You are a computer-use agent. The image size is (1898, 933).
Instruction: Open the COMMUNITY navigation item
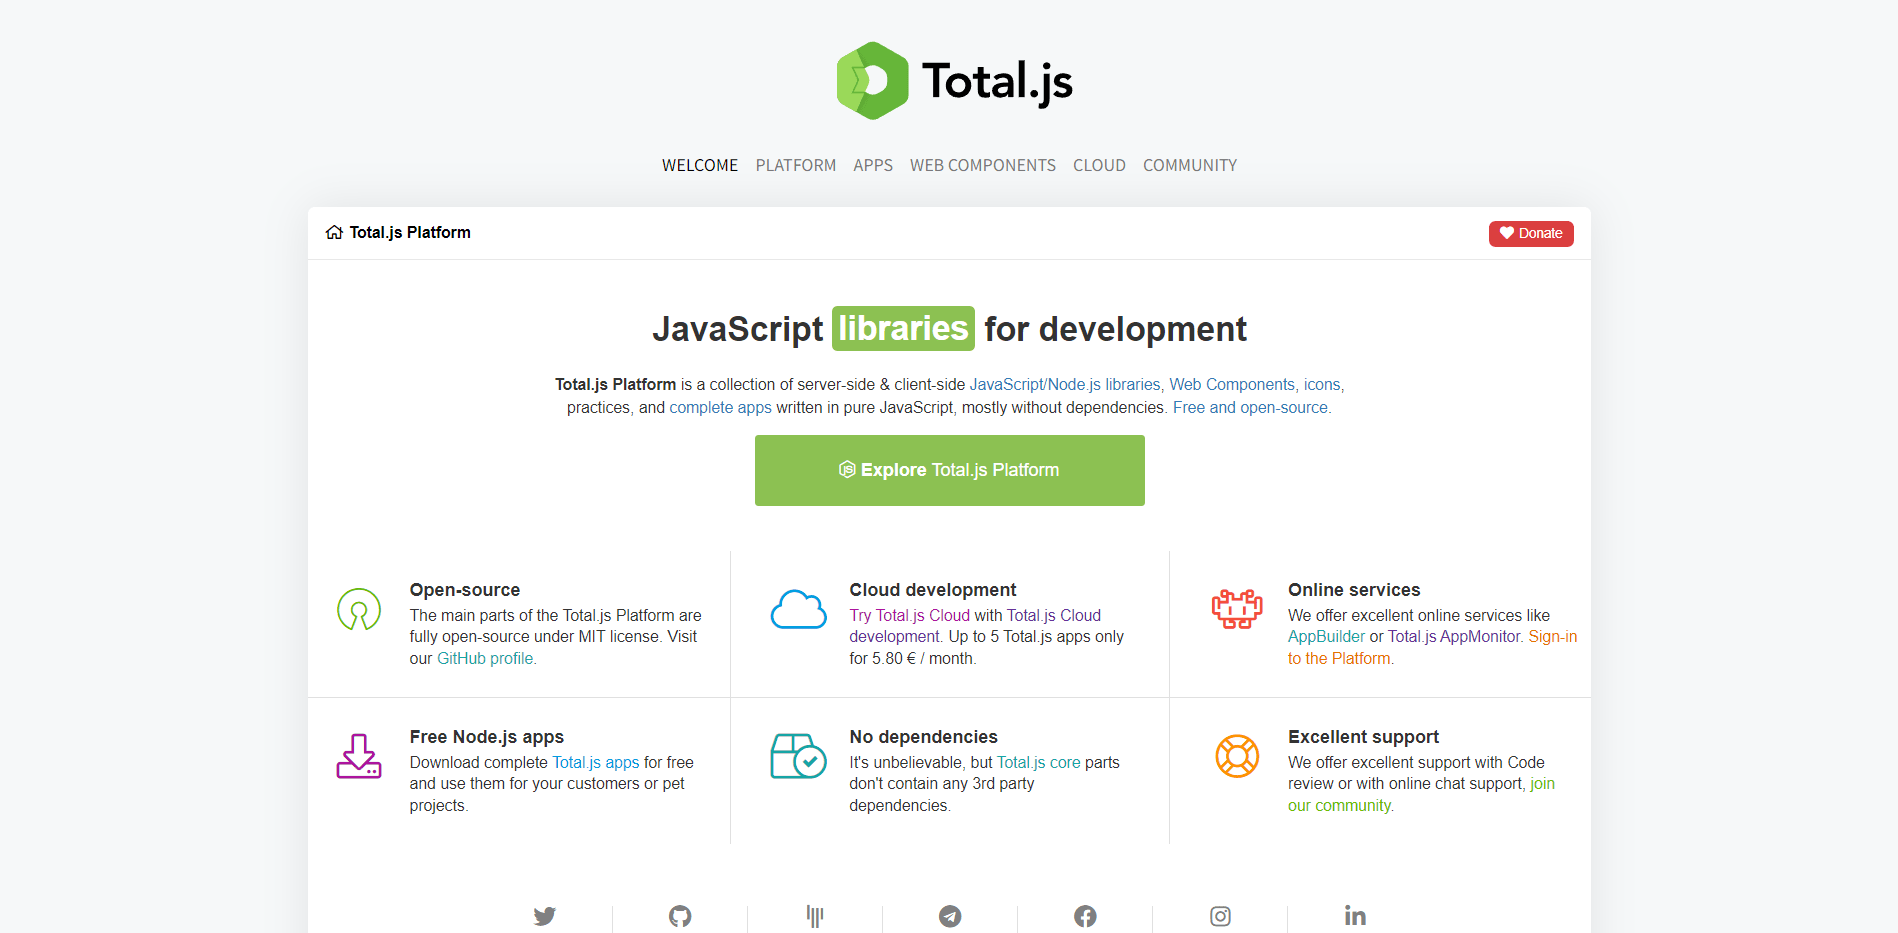pyautogui.click(x=1189, y=165)
